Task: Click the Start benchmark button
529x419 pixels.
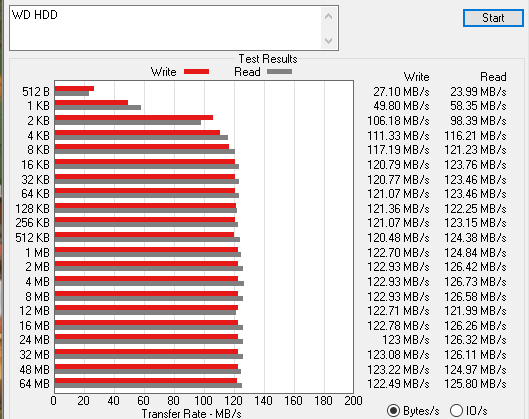Action: tap(493, 18)
